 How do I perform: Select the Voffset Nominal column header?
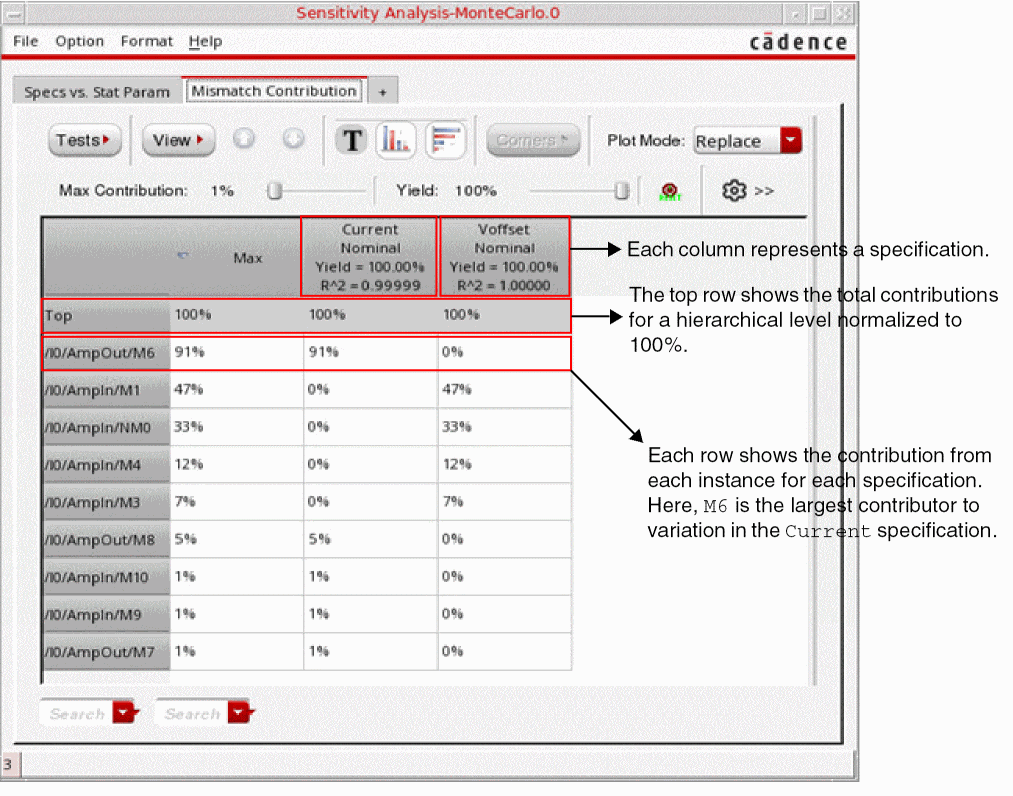[504, 257]
